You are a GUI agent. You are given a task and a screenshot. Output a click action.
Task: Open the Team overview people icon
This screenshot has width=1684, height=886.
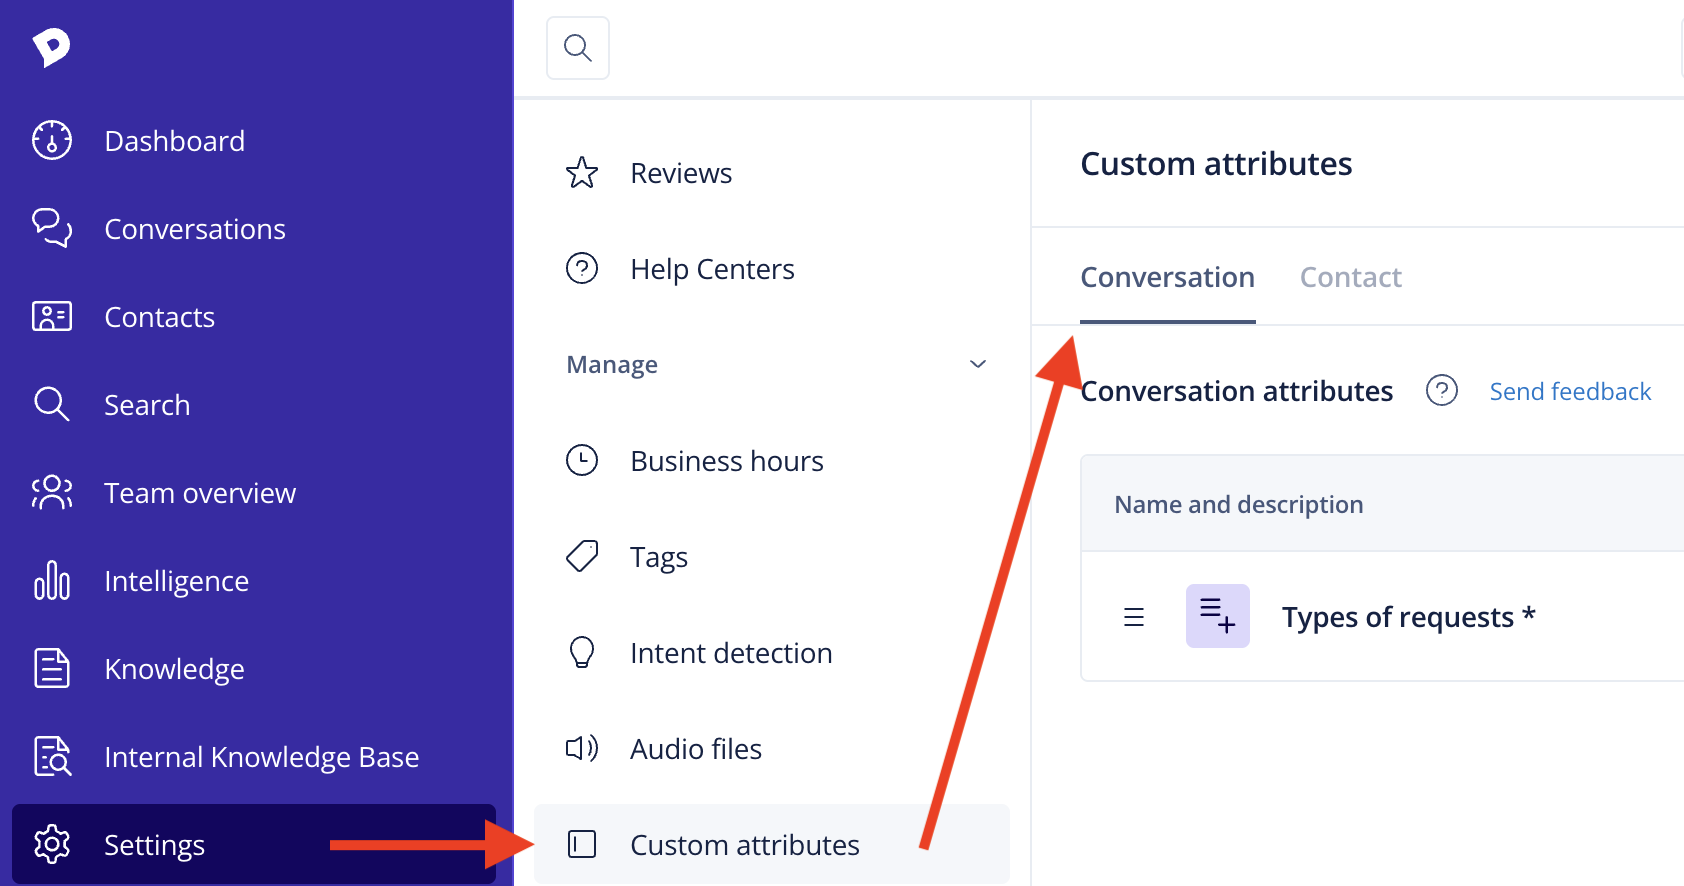click(x=52, y=492)
